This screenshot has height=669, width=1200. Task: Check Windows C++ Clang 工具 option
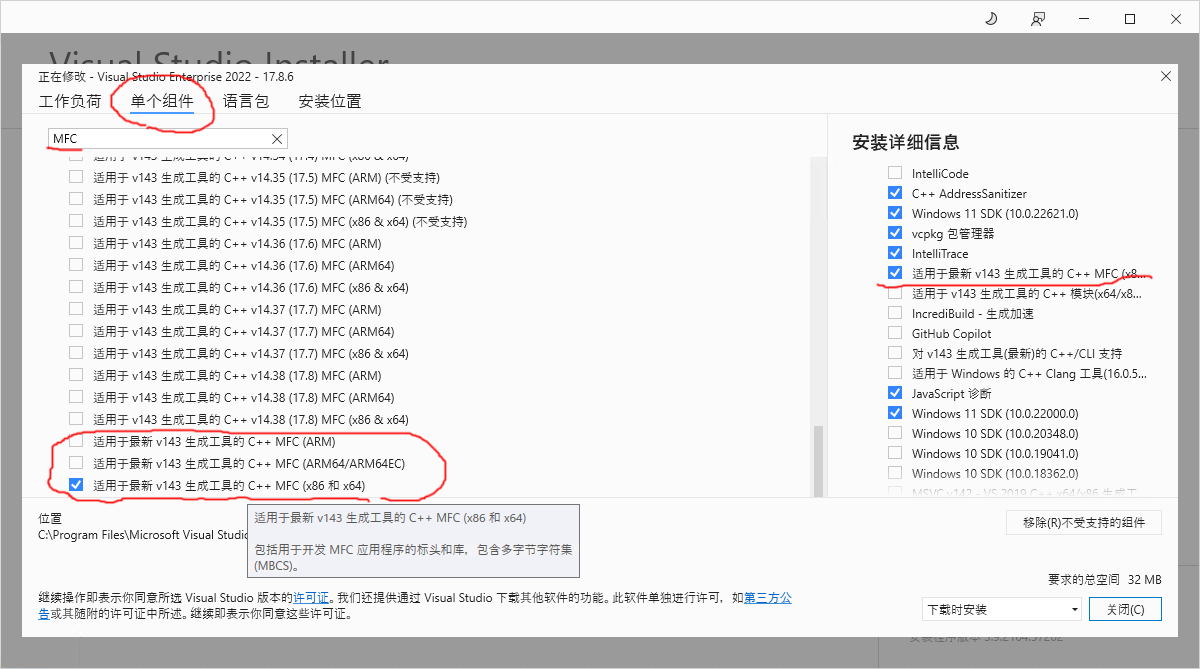[895, 374]
